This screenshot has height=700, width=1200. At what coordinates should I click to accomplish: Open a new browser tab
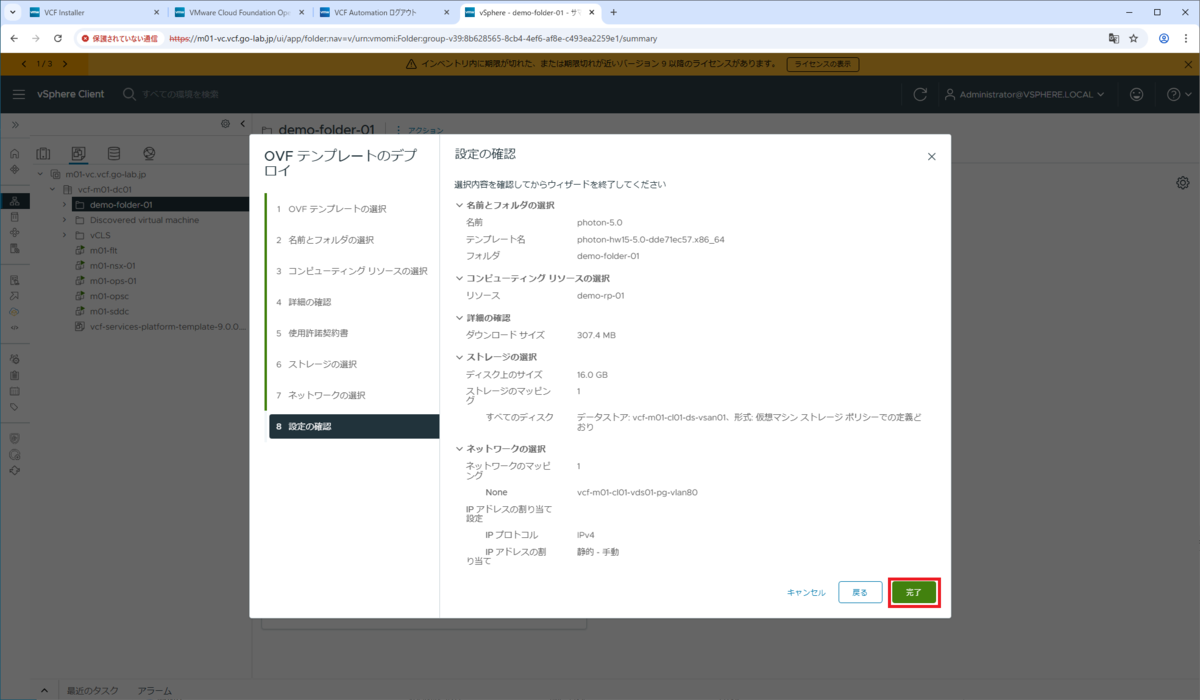(x=613, y=12)
